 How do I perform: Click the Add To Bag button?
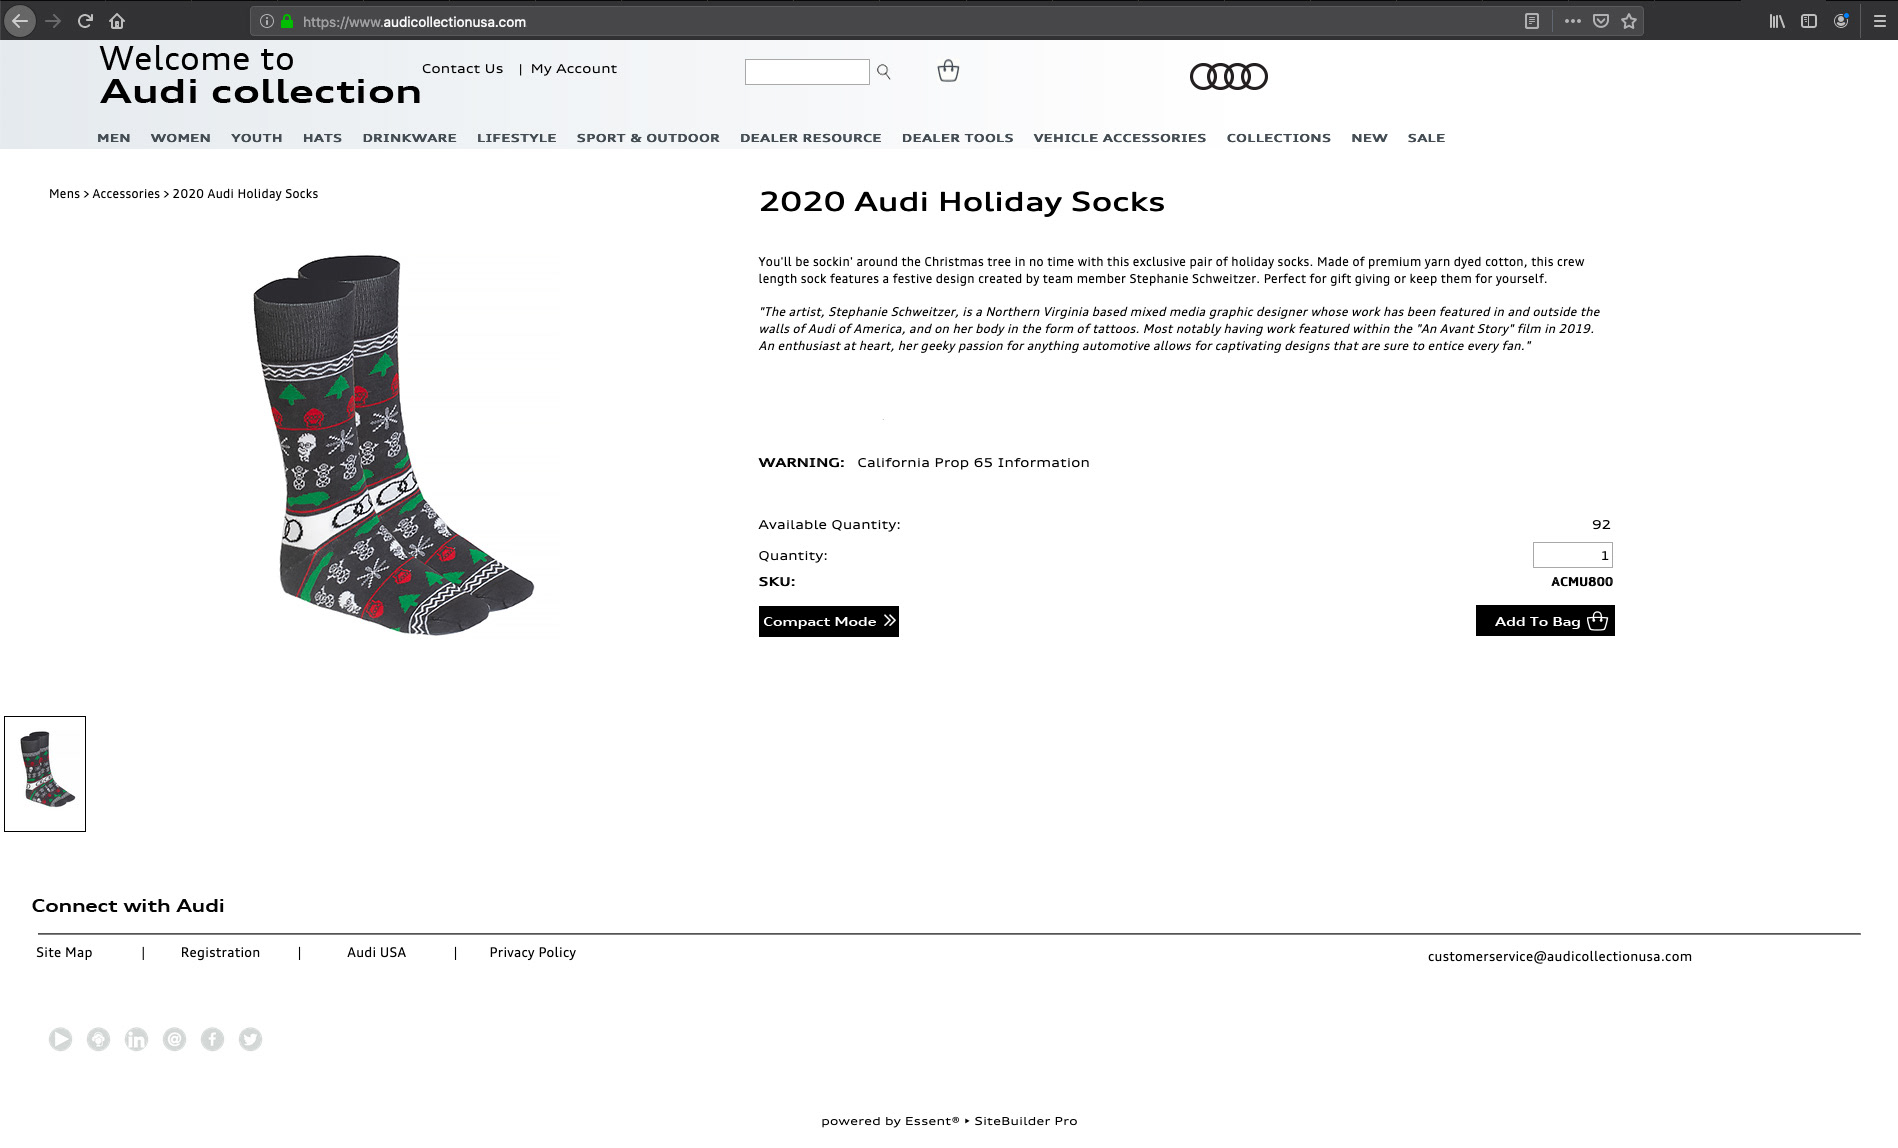[x=1545, y=620]
